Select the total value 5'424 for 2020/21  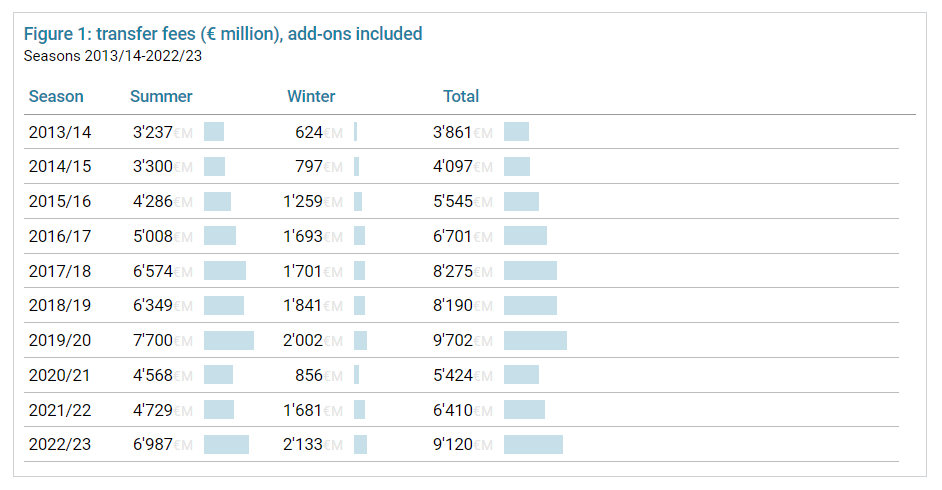[x=453, y=375]
